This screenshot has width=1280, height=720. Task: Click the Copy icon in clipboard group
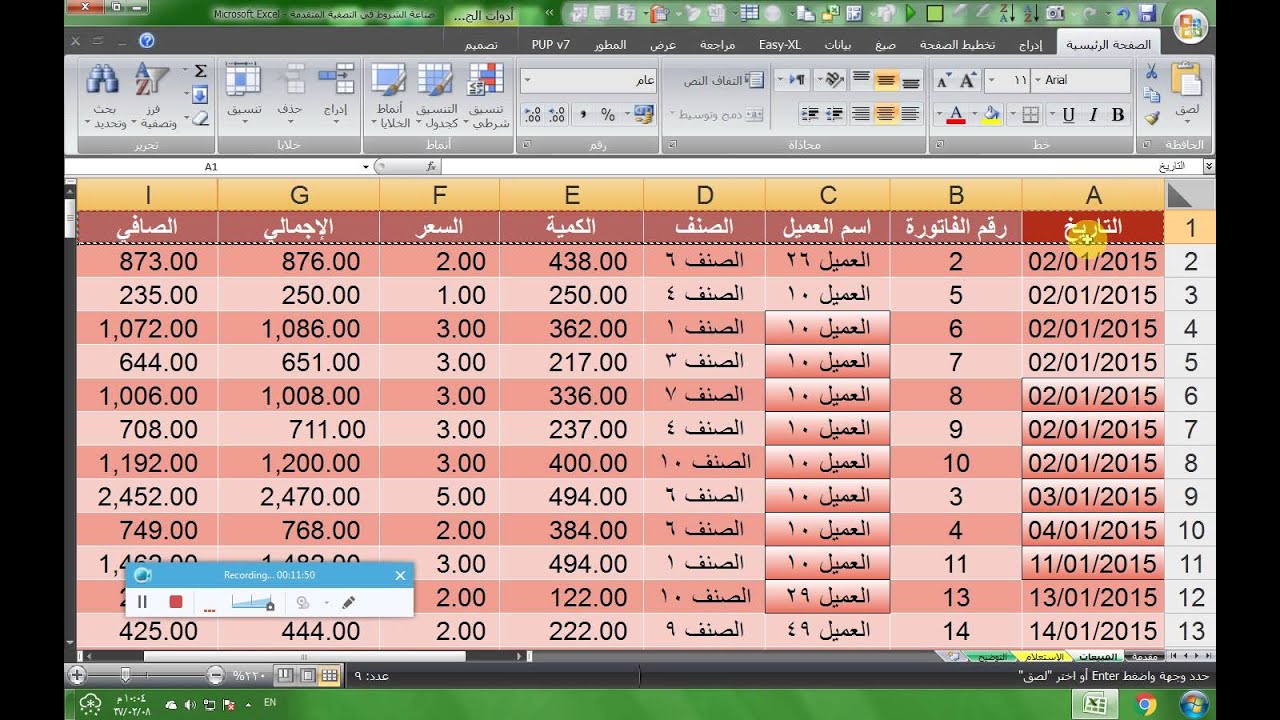1151,95
